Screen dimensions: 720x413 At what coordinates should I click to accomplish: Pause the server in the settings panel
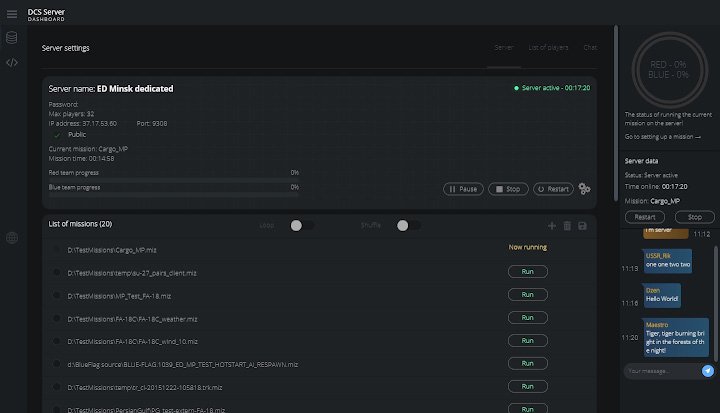click(463, 188)
